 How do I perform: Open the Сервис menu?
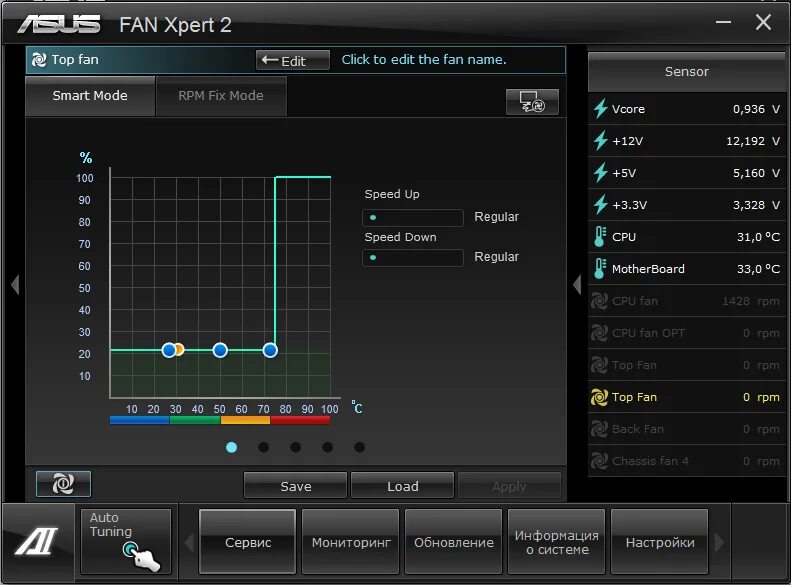(x=248, y=542)
